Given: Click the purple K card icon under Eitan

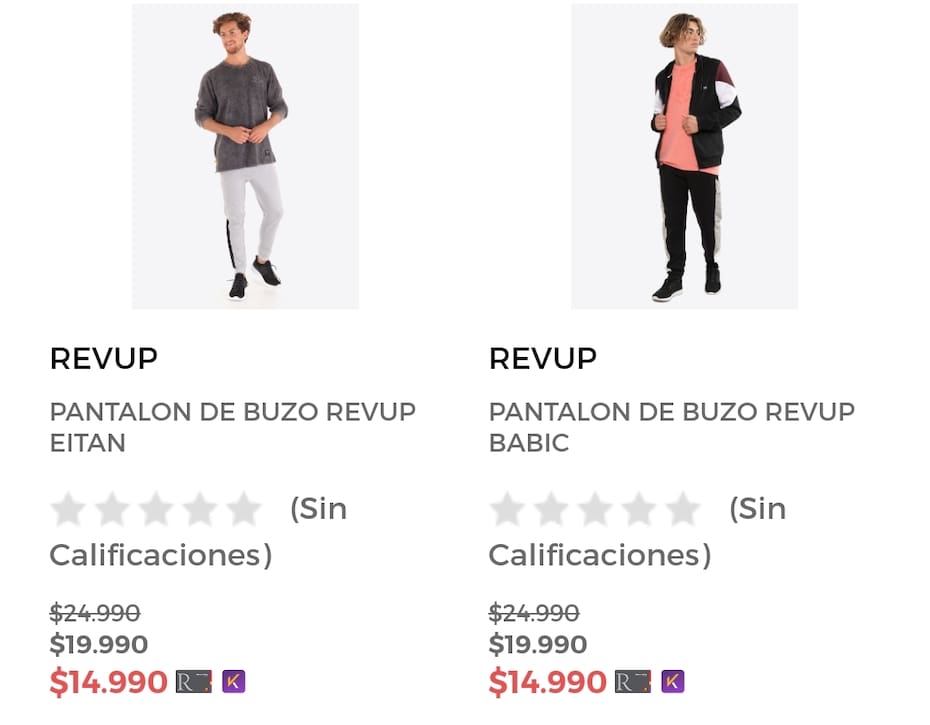Looking at the screenshot, I should [234, 682].
